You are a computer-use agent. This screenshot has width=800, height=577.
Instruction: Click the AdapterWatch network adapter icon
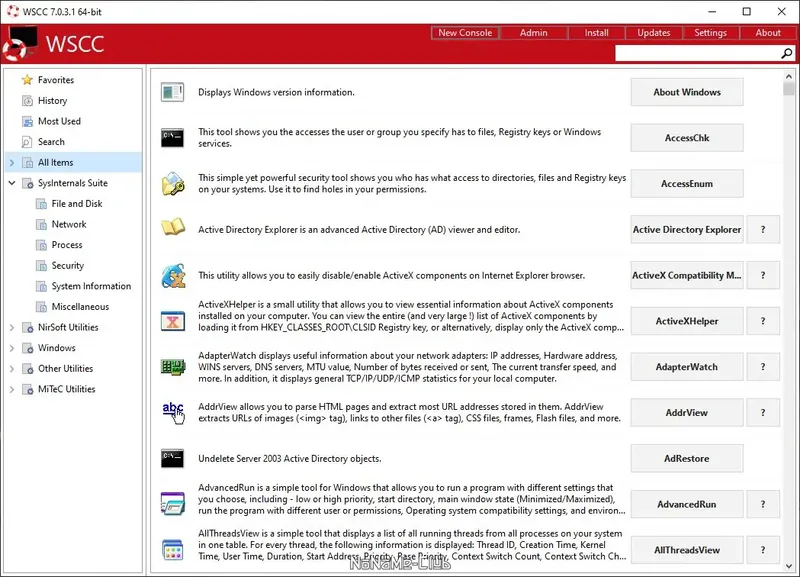pyautogui.click(x=172, y=366)
